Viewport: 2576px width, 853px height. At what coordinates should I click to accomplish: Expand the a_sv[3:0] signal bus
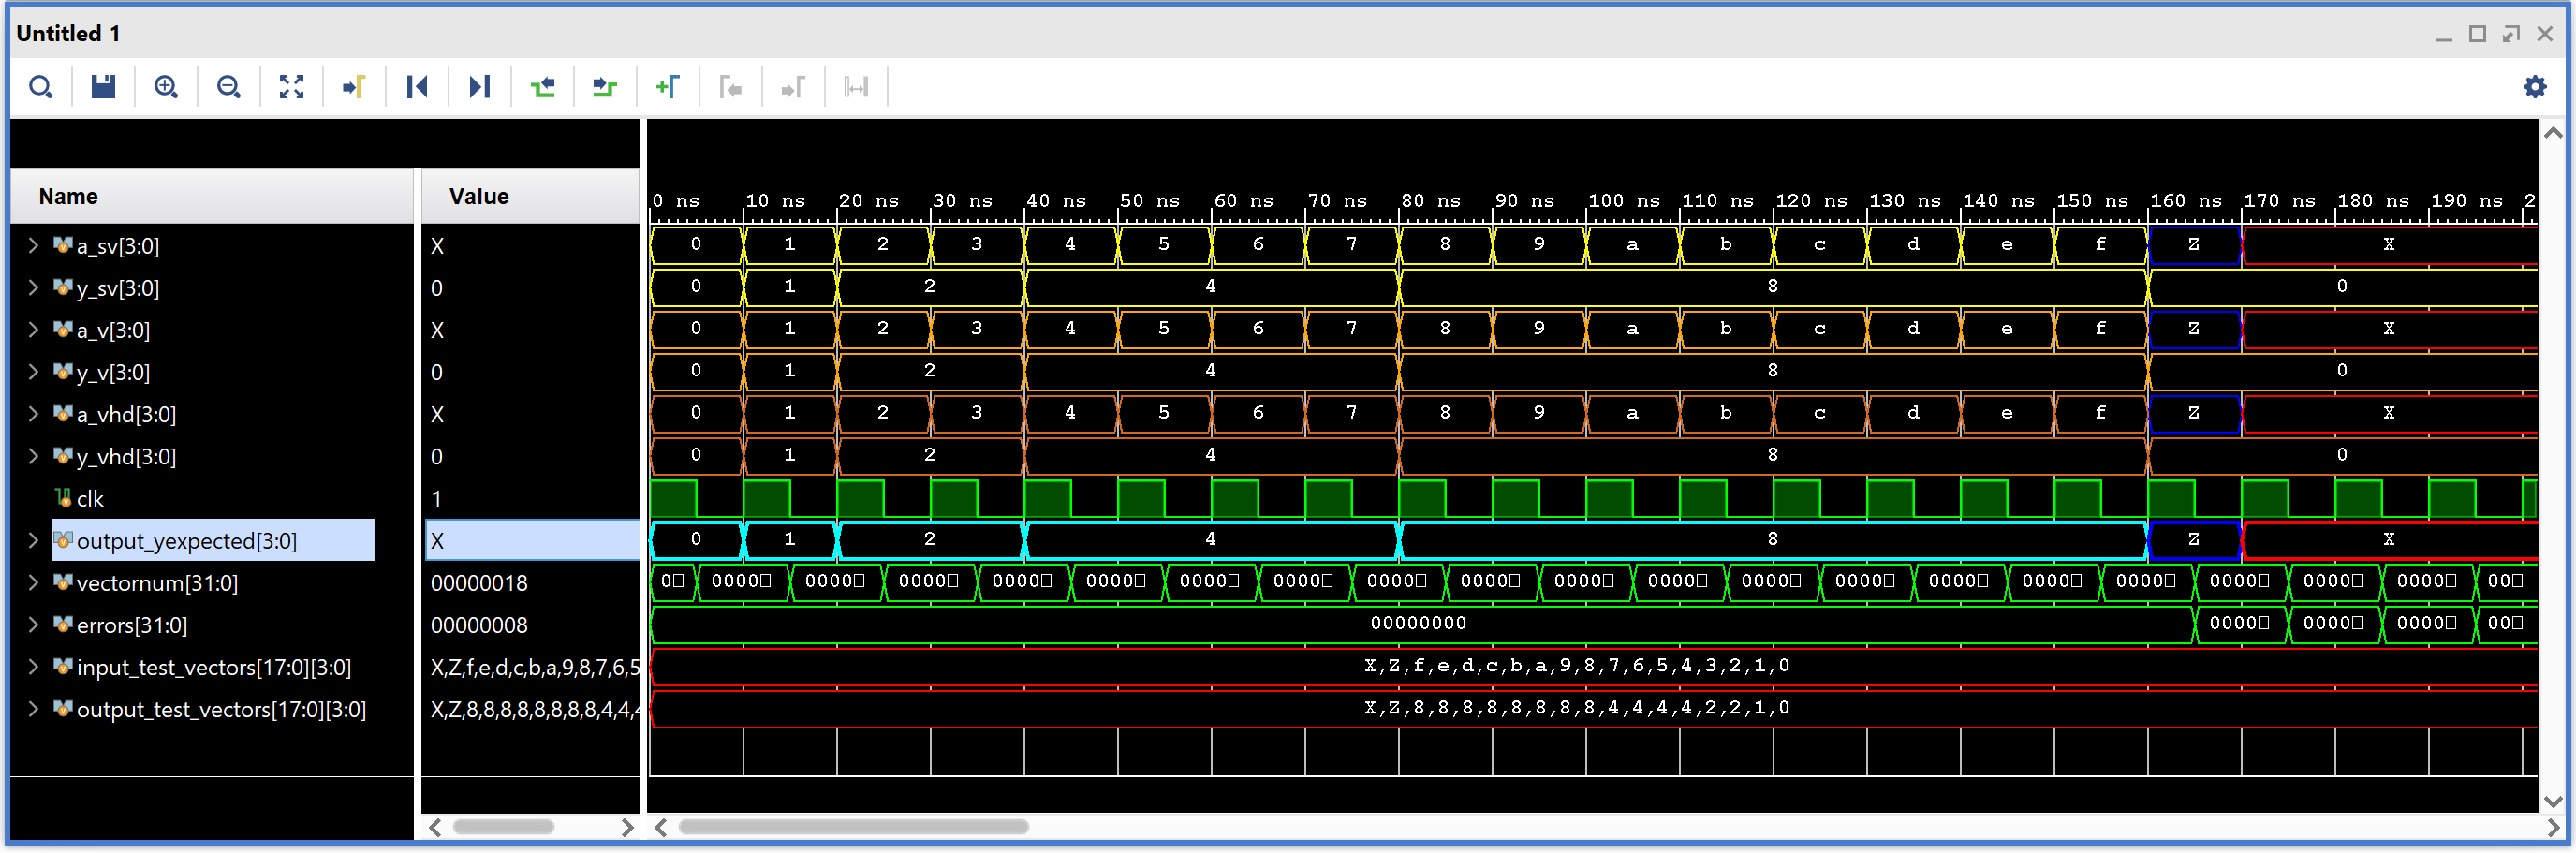pyautogui.click(x=33, y=246)
